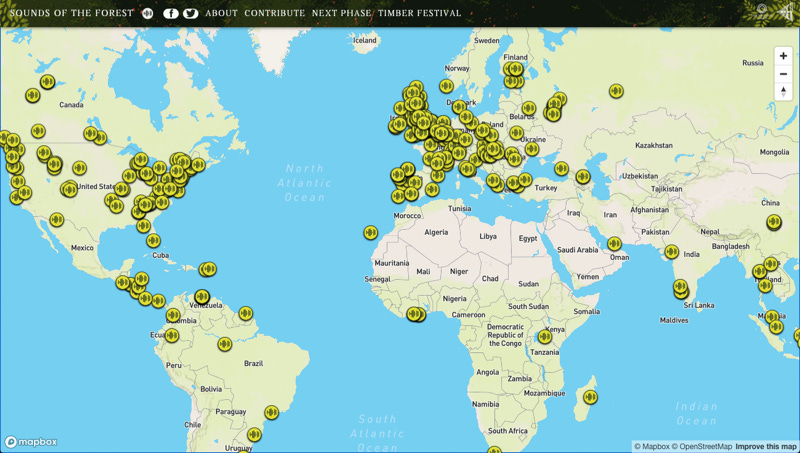The width and height of the screenshot is (800, 453).
Task: Select the sound marker in Kenya
Action: [544, 337]
